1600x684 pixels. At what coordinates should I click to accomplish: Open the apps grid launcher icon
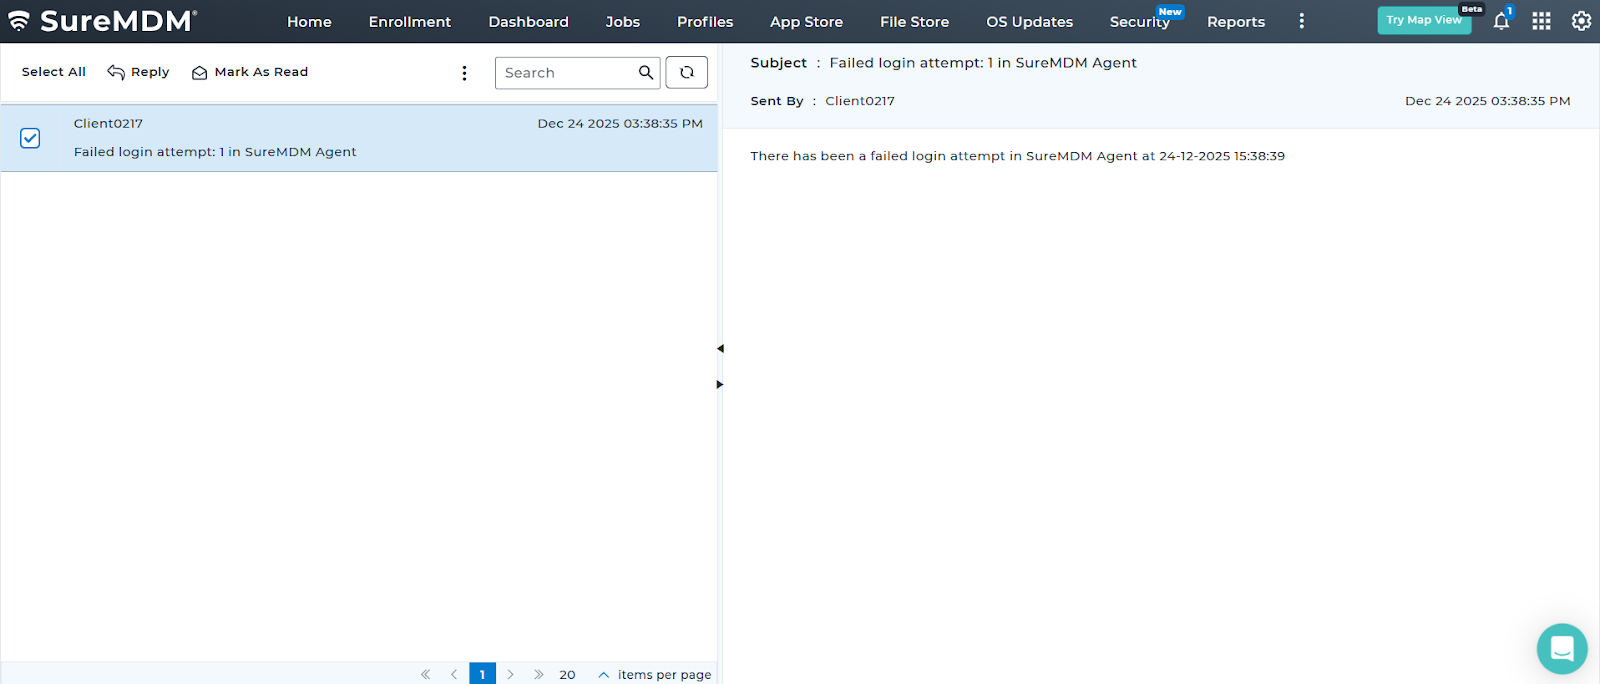pyautogui.click(x=1541, y=21)
